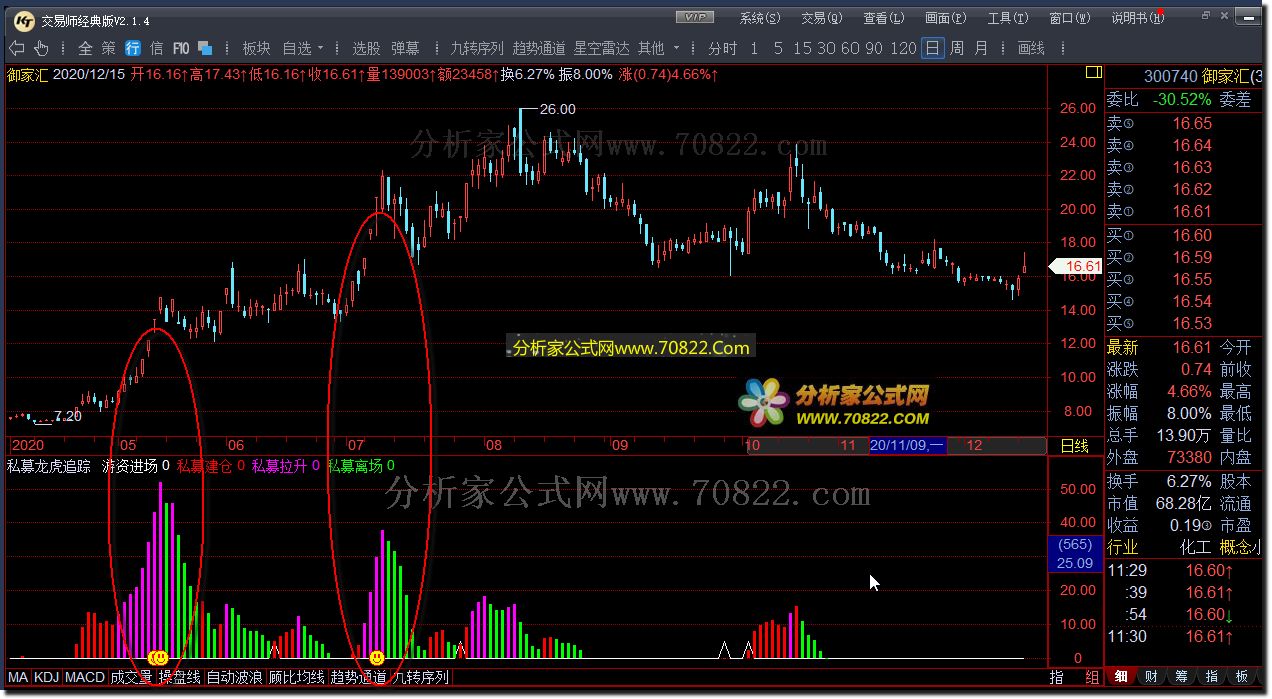1272x699 pixels.
Task: Select the 60-minute period
Action: tap(851, 48)
